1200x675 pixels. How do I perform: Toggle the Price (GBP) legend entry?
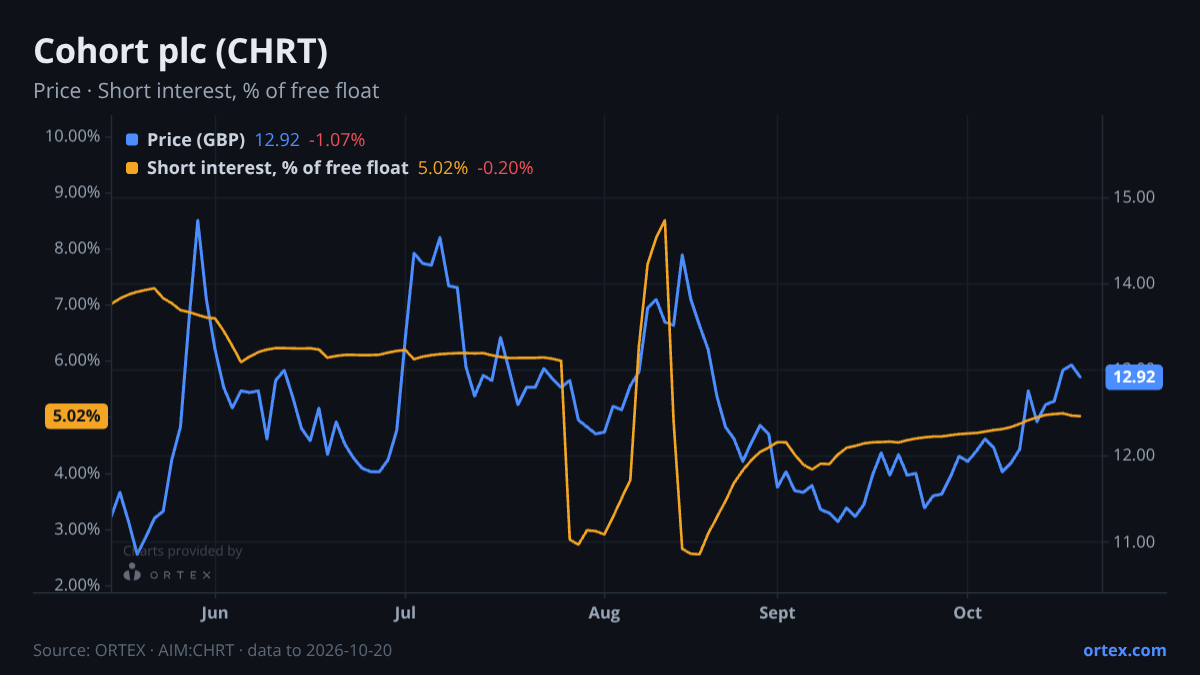click(196, 140)
